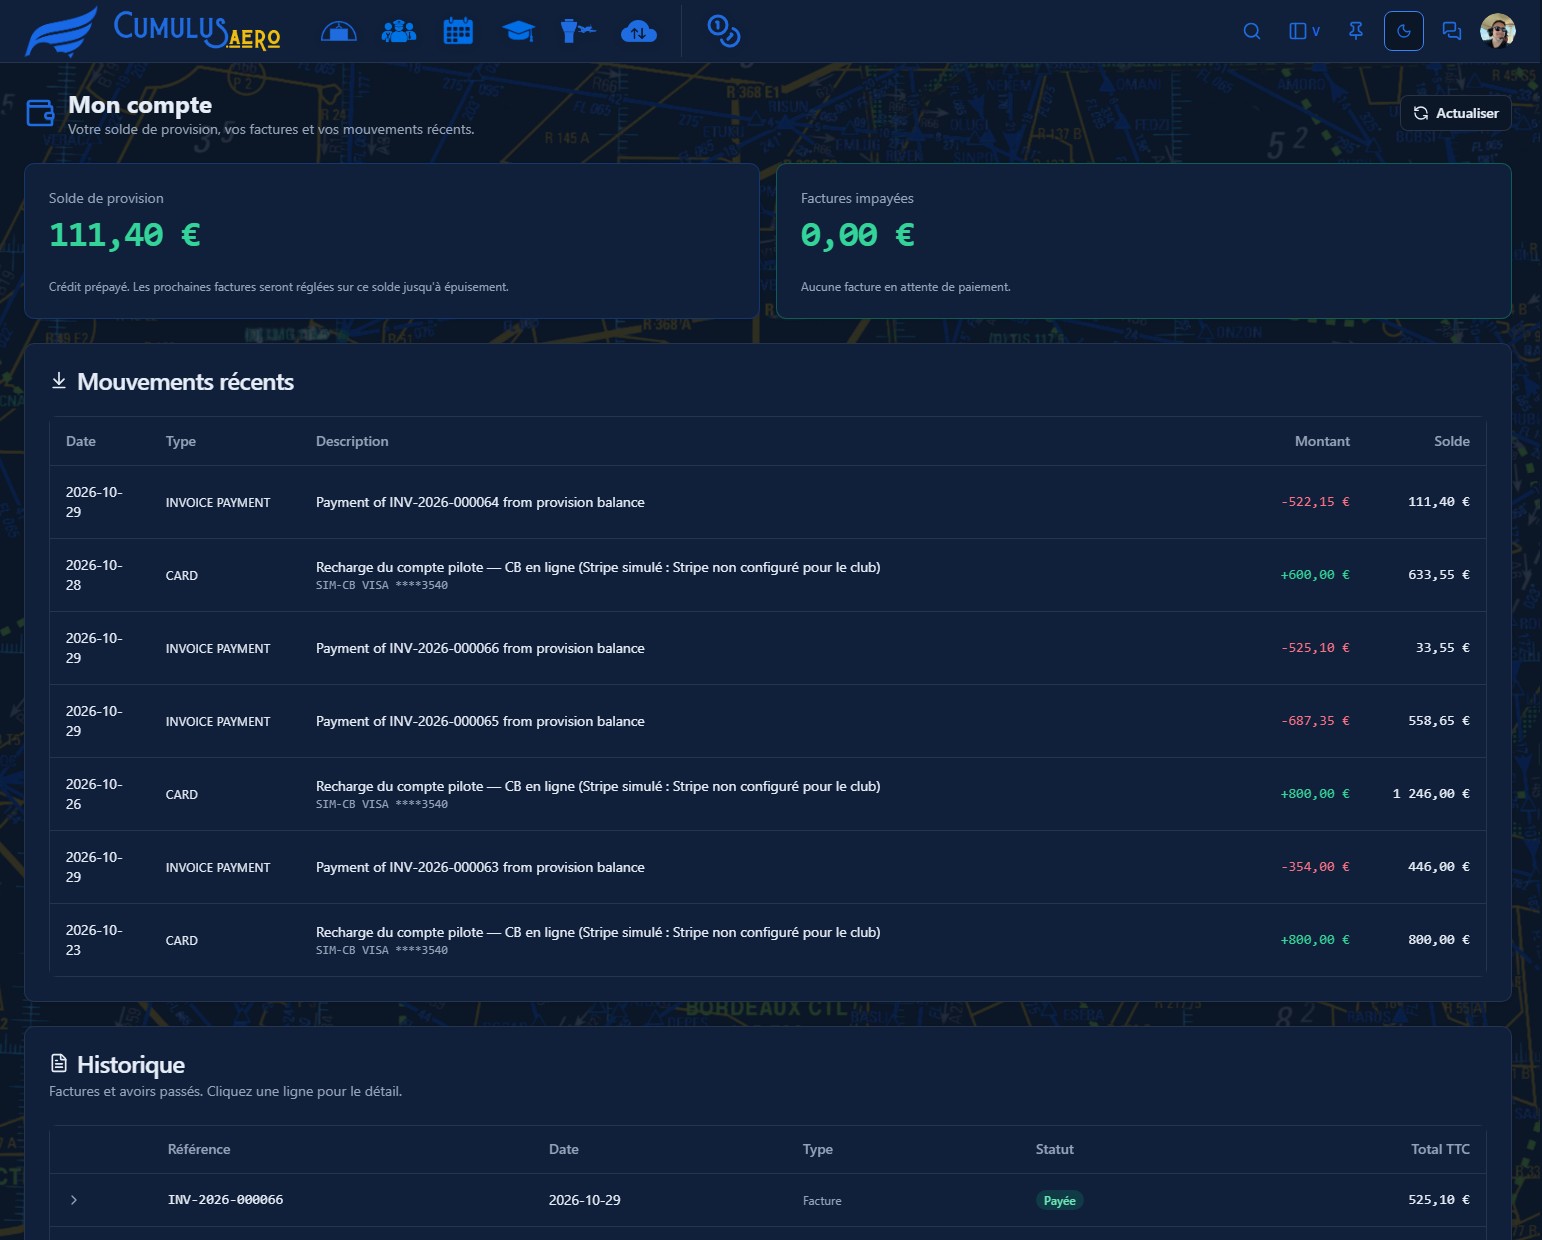Open the calendar schedule icon

point(458,32)
